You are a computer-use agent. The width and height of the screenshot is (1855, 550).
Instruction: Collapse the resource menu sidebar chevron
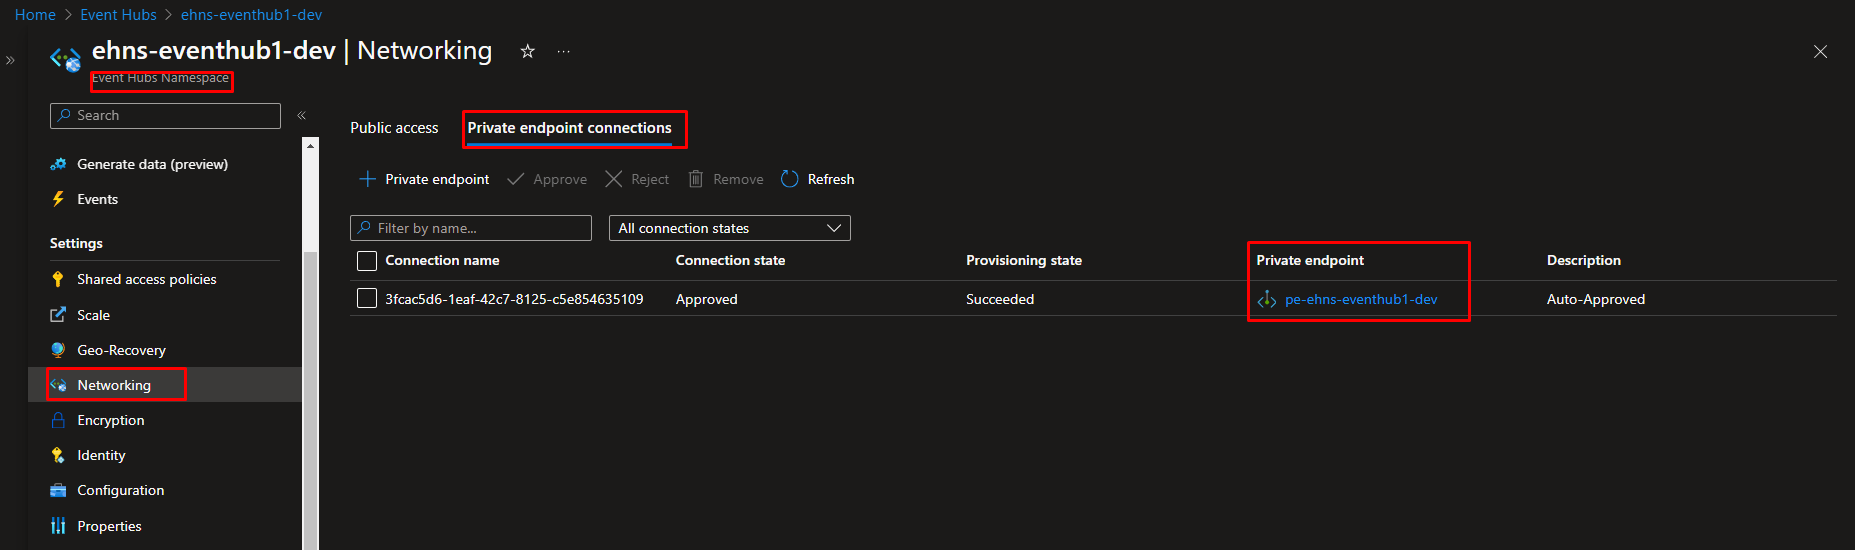pos(301,116)
